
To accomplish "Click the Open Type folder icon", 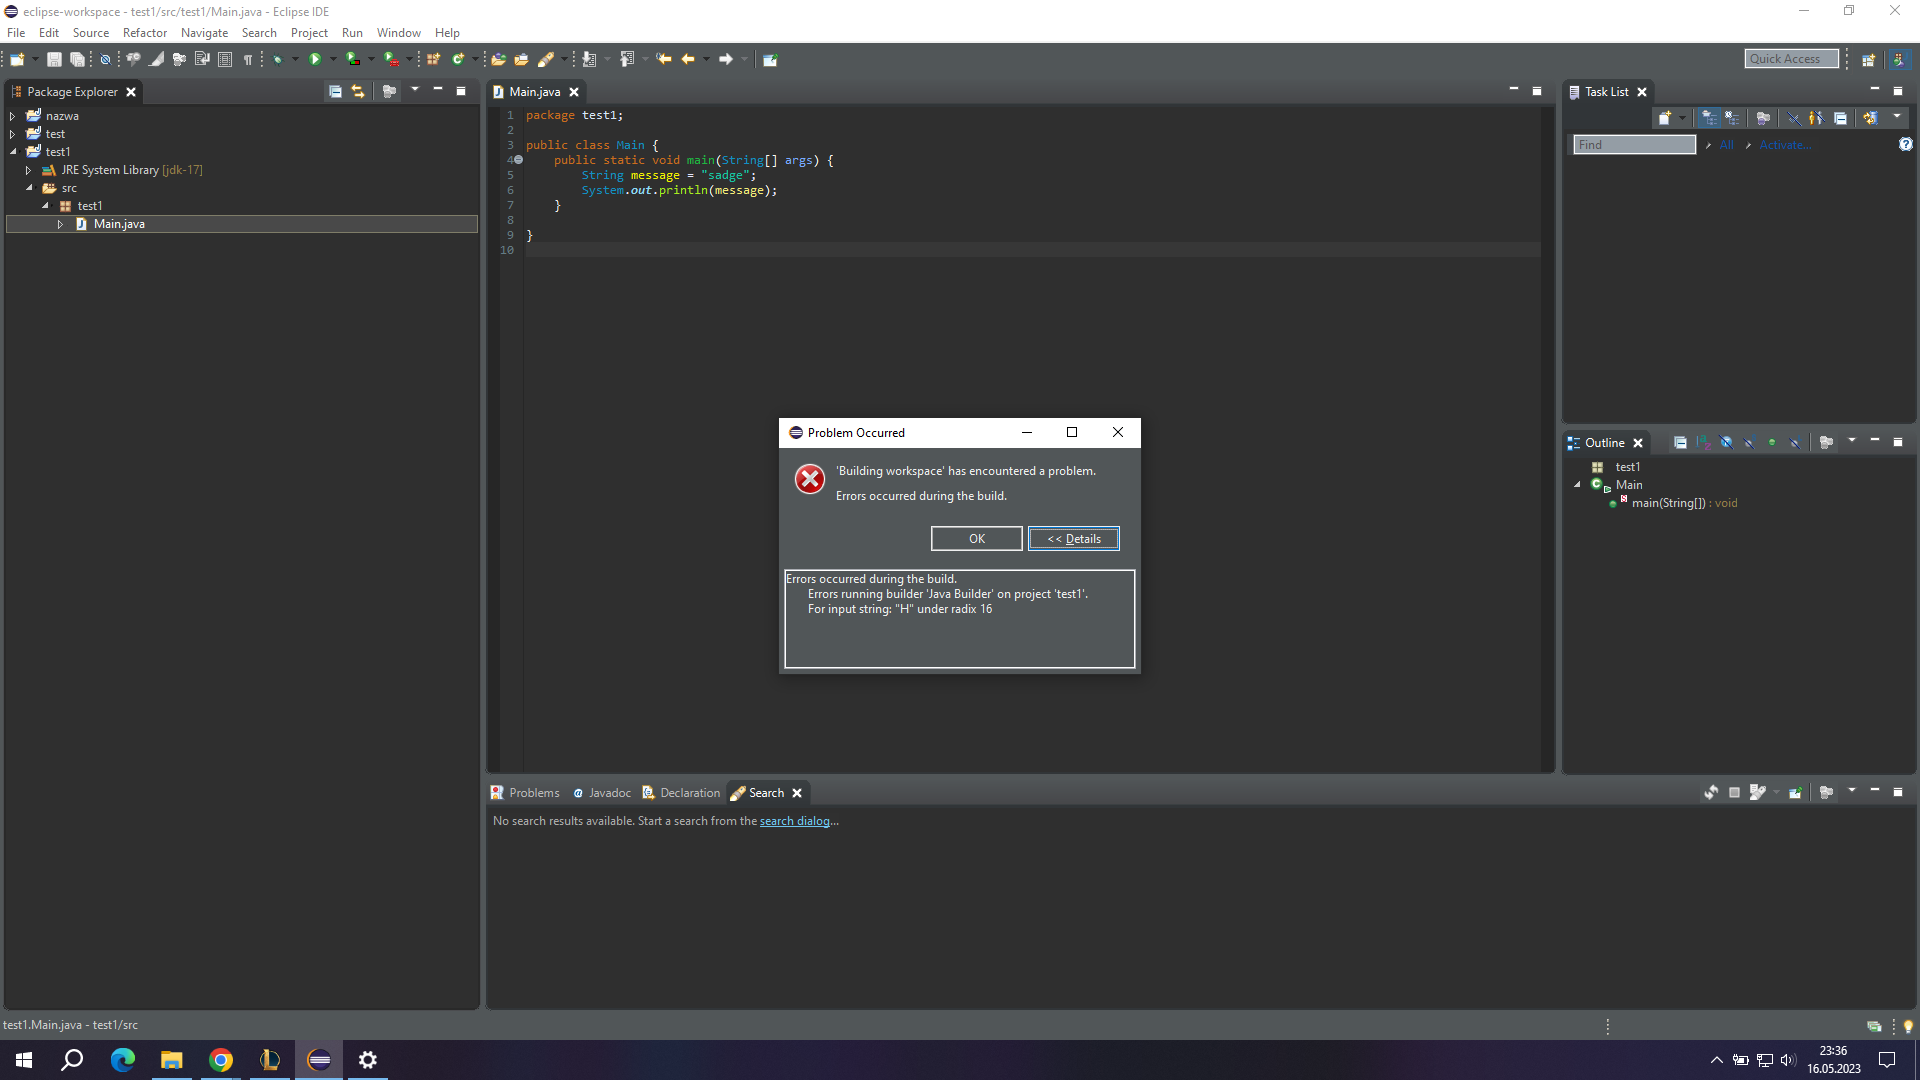I will click(x=498, y=59).
